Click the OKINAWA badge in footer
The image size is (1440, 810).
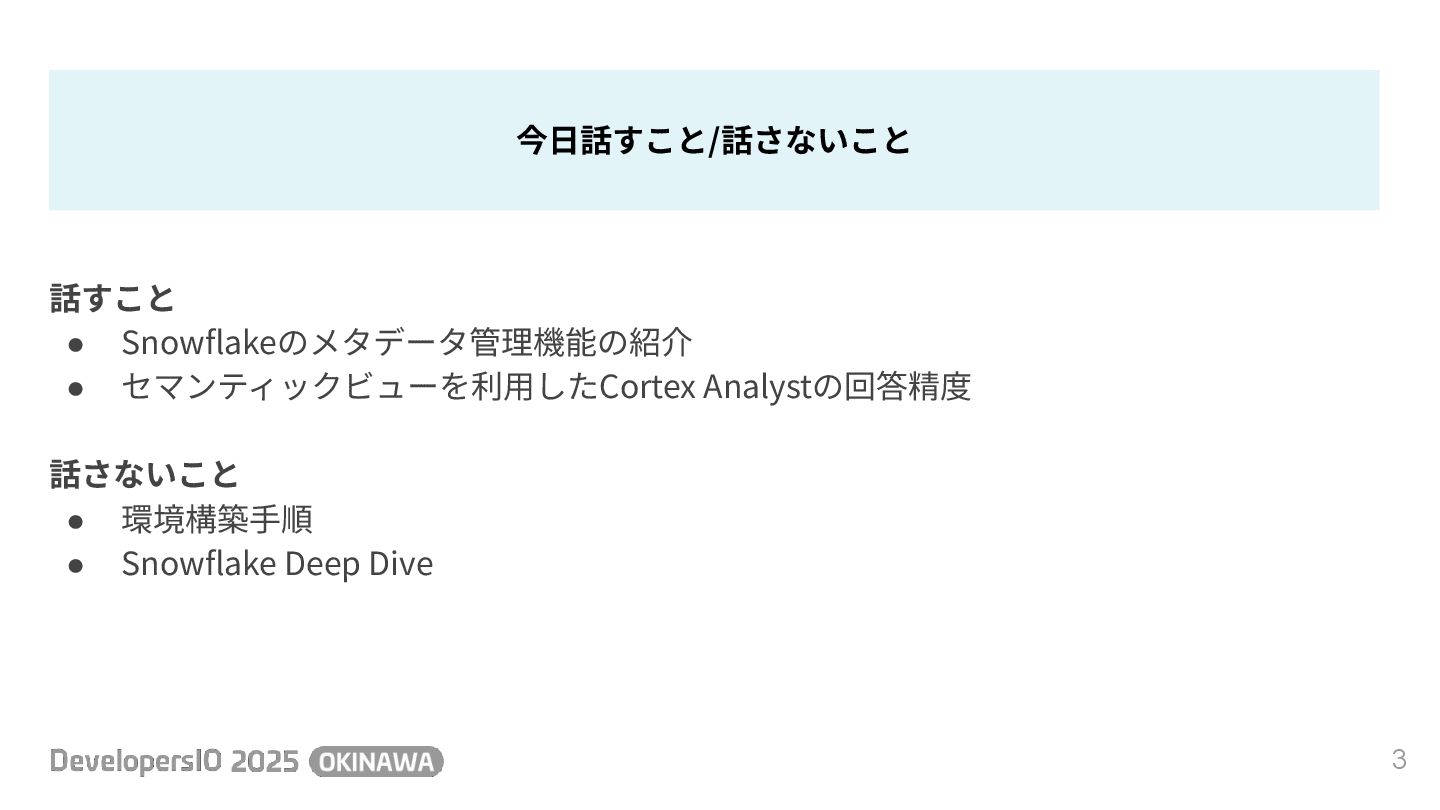377,762
